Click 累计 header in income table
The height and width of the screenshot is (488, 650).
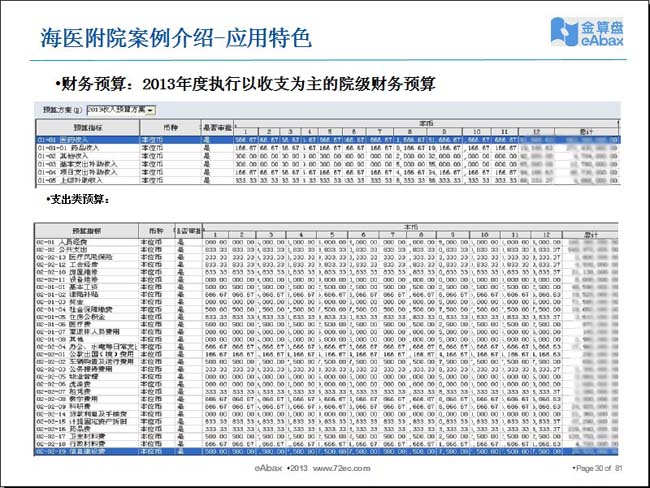(587, 132)
